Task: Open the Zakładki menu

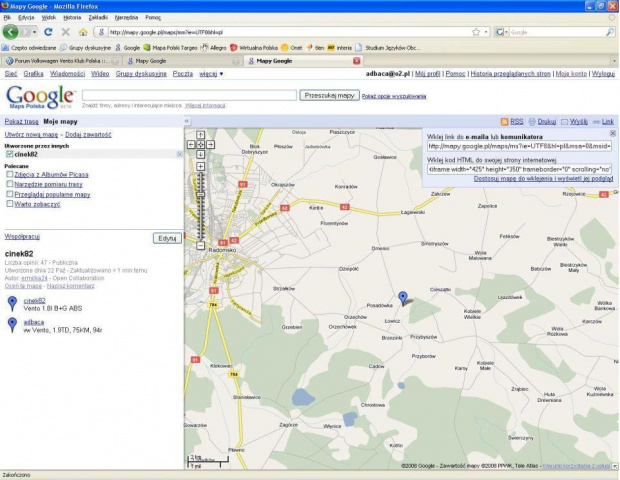Action: pyautogui.click(x=98, y=17)
